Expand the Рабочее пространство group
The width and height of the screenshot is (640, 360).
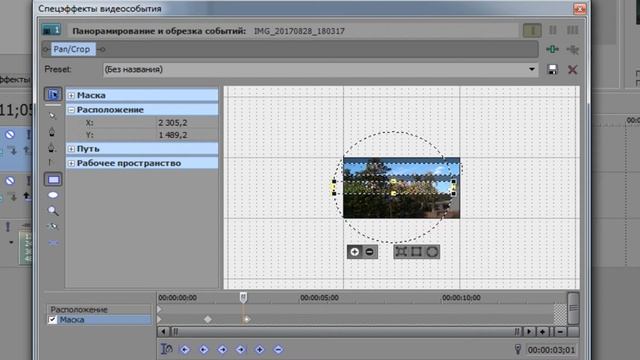point(71,163)
